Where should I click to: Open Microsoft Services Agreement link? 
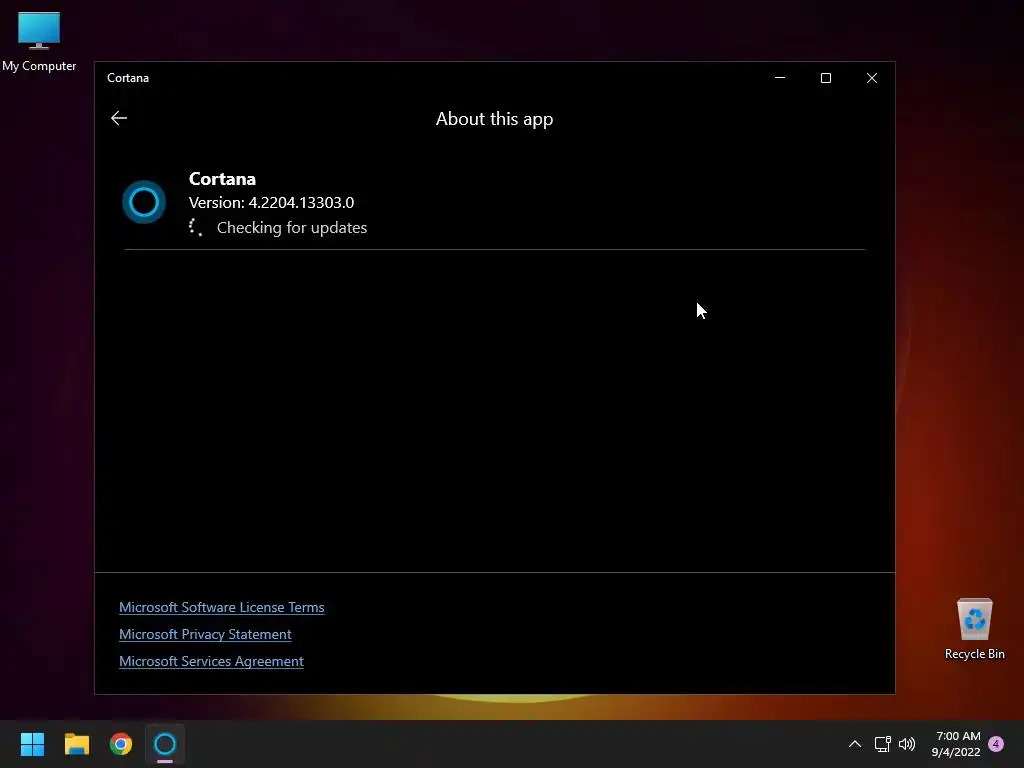(211, 661)
